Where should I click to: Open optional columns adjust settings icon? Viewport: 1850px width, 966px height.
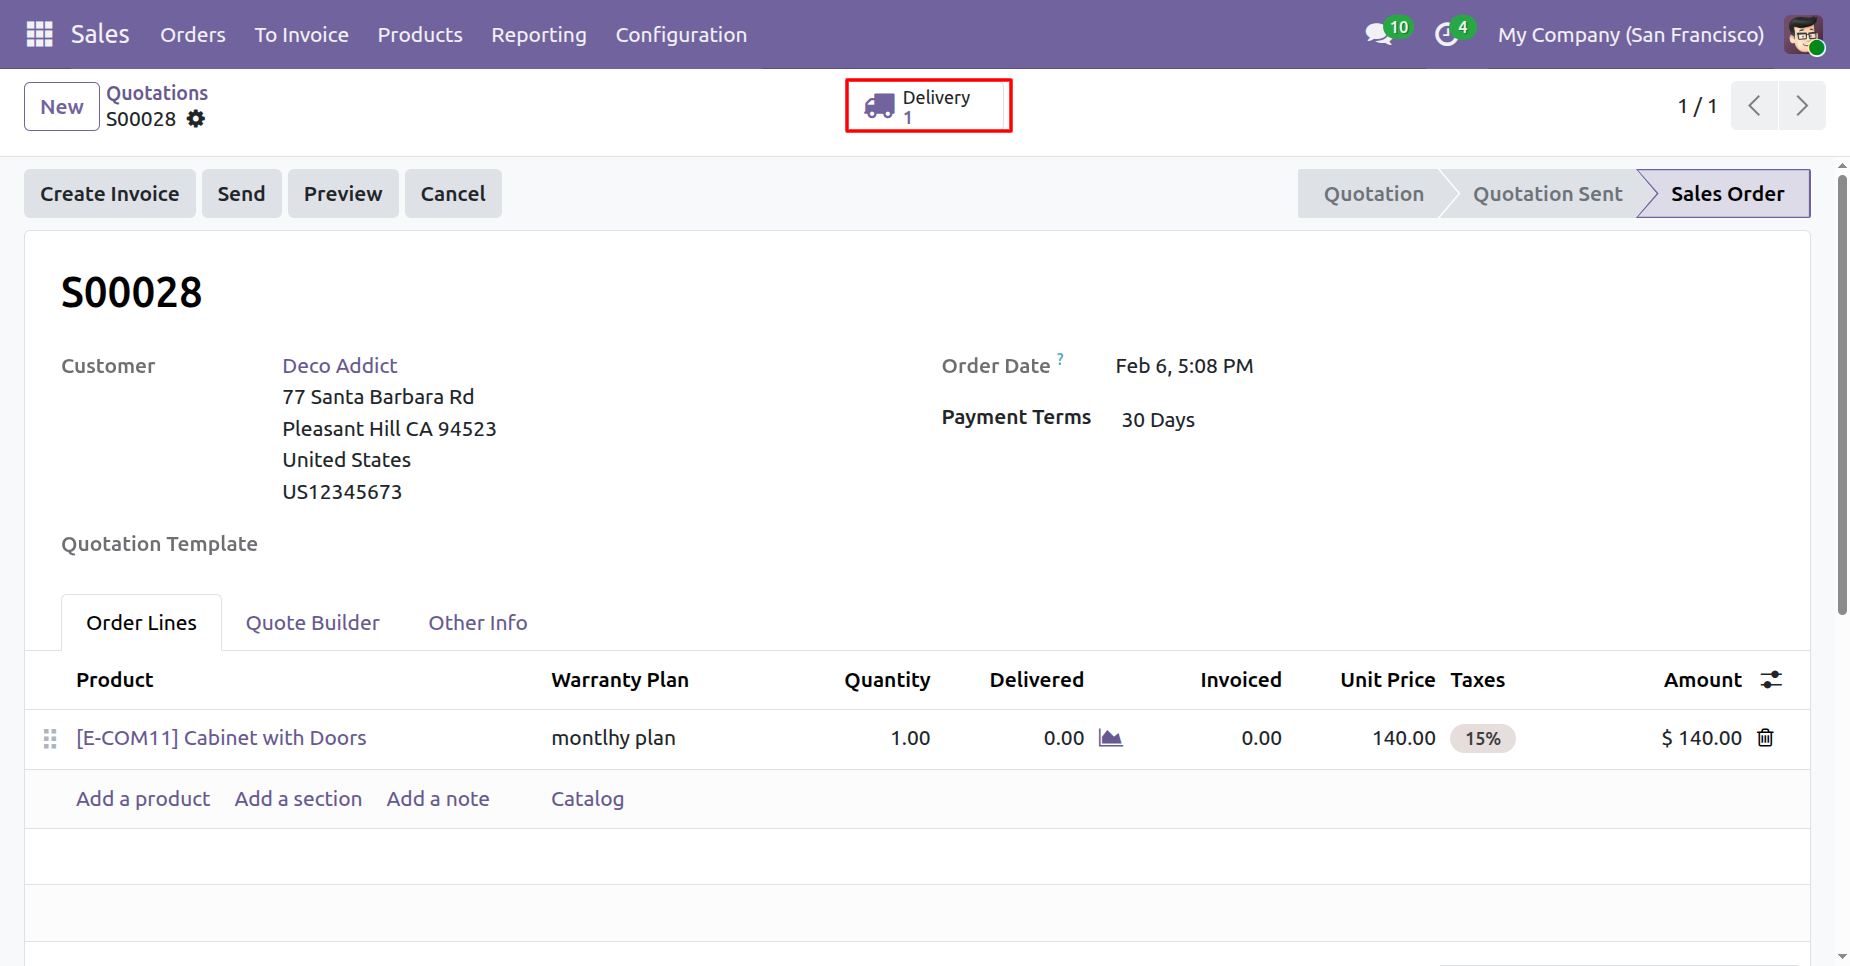tap(1771, 680)
